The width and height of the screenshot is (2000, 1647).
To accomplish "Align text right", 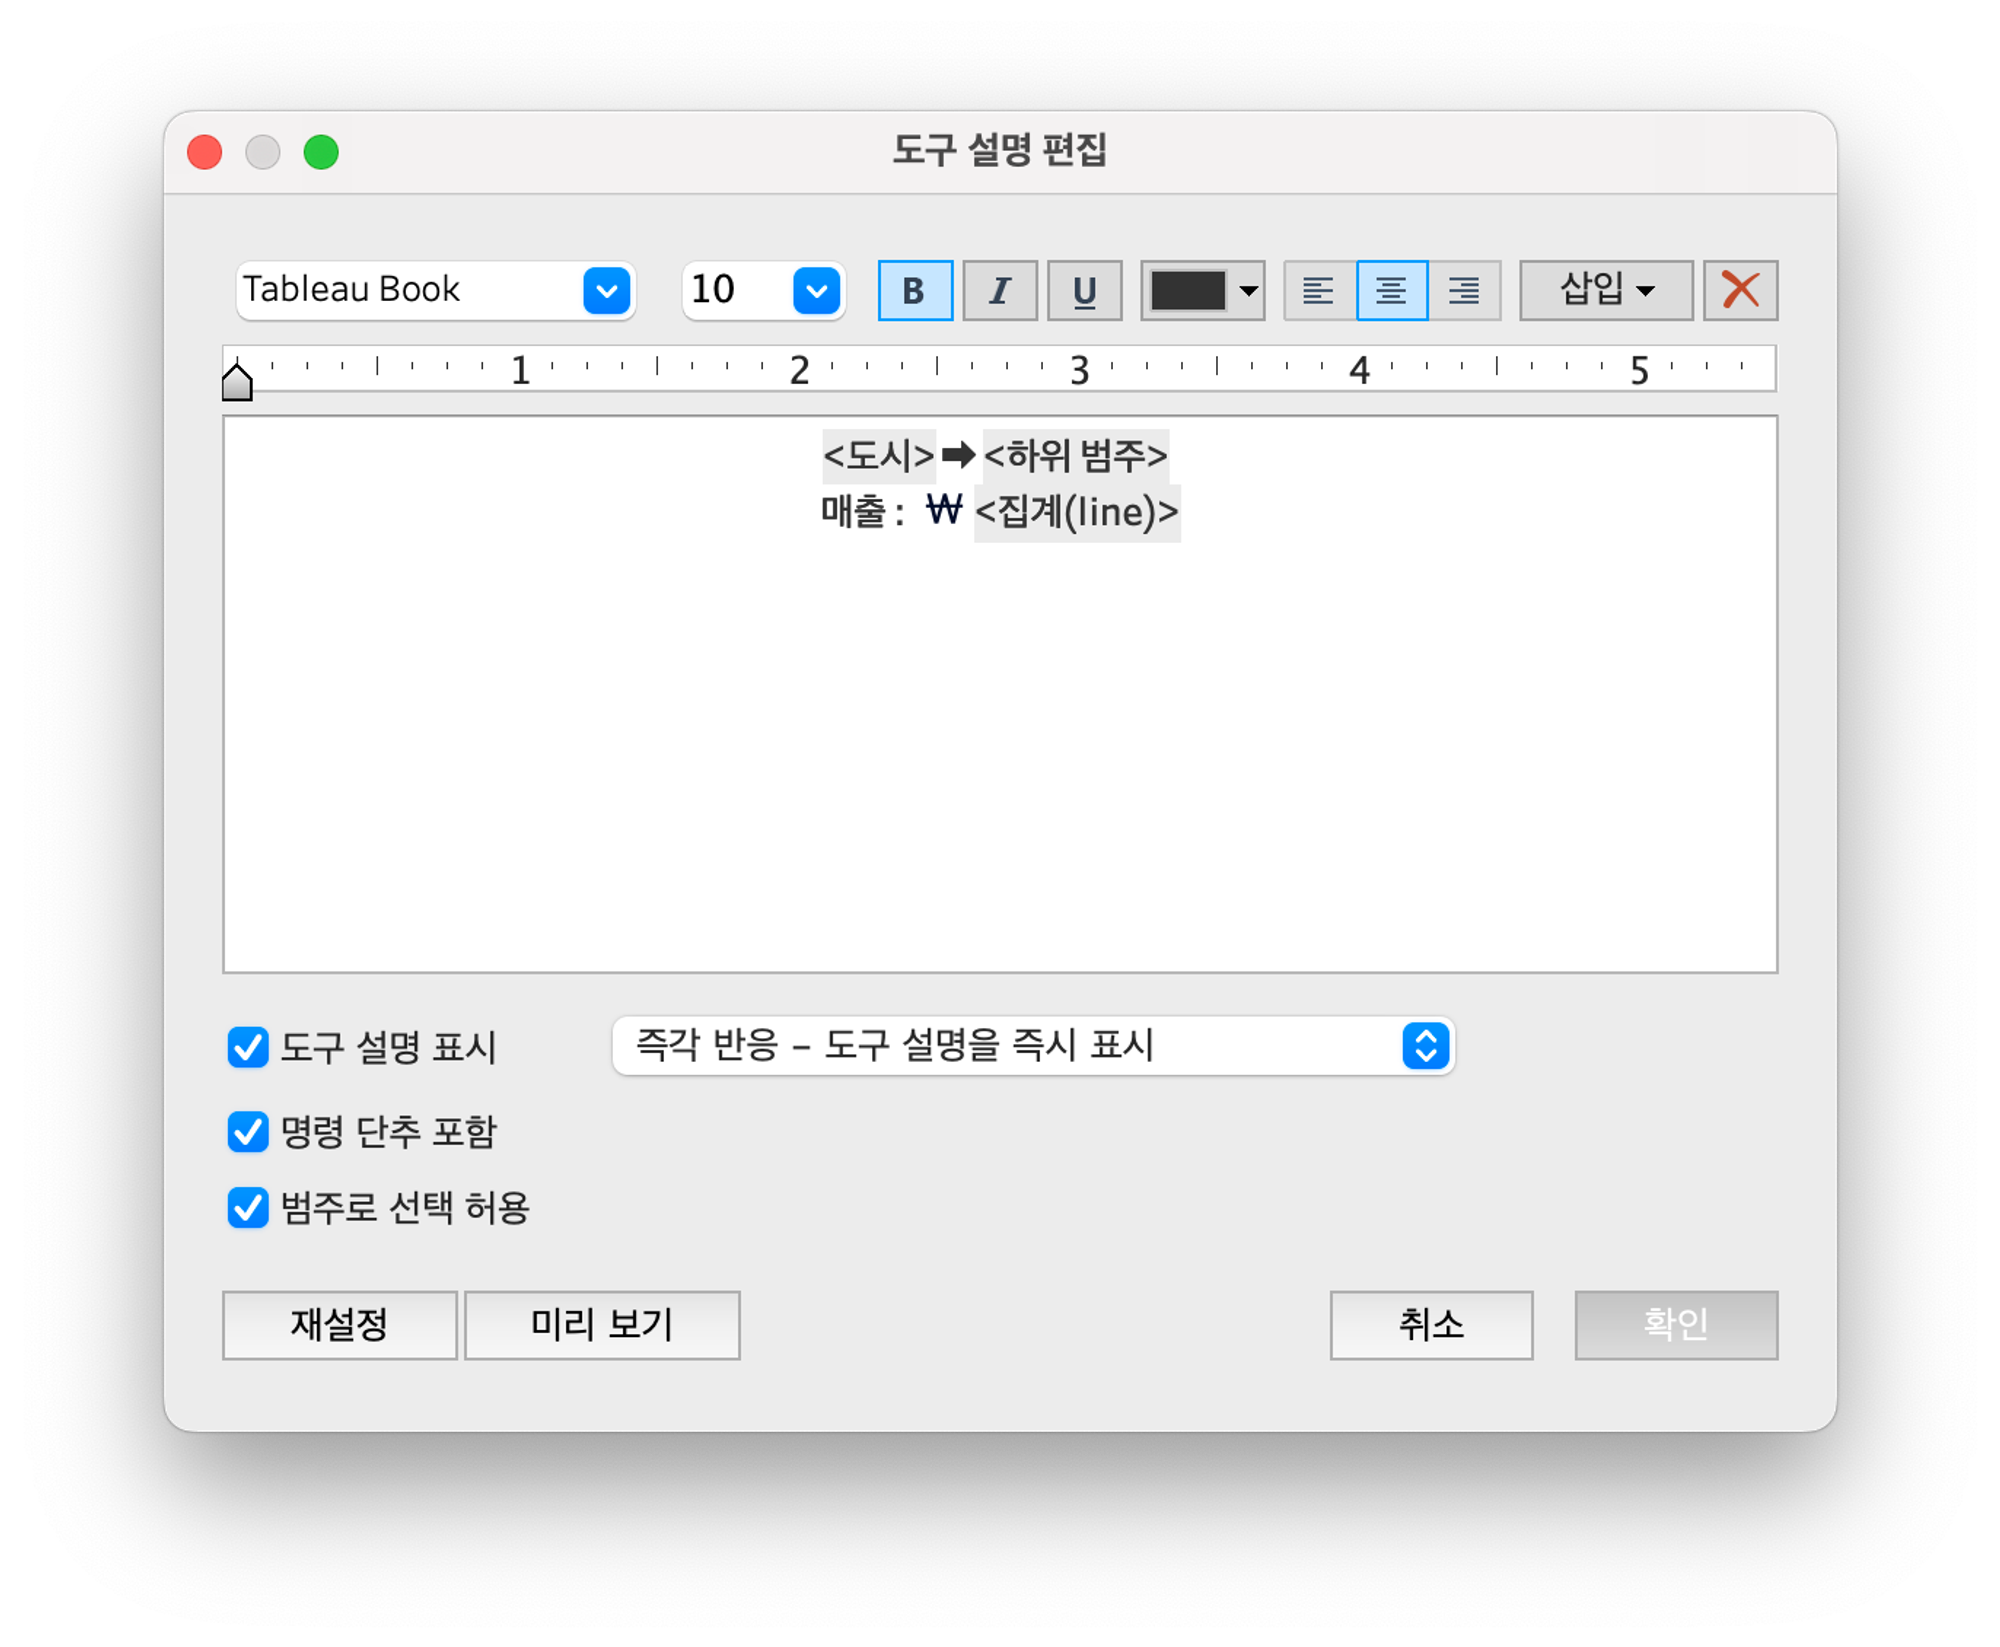I will [x=1464, y=291].
